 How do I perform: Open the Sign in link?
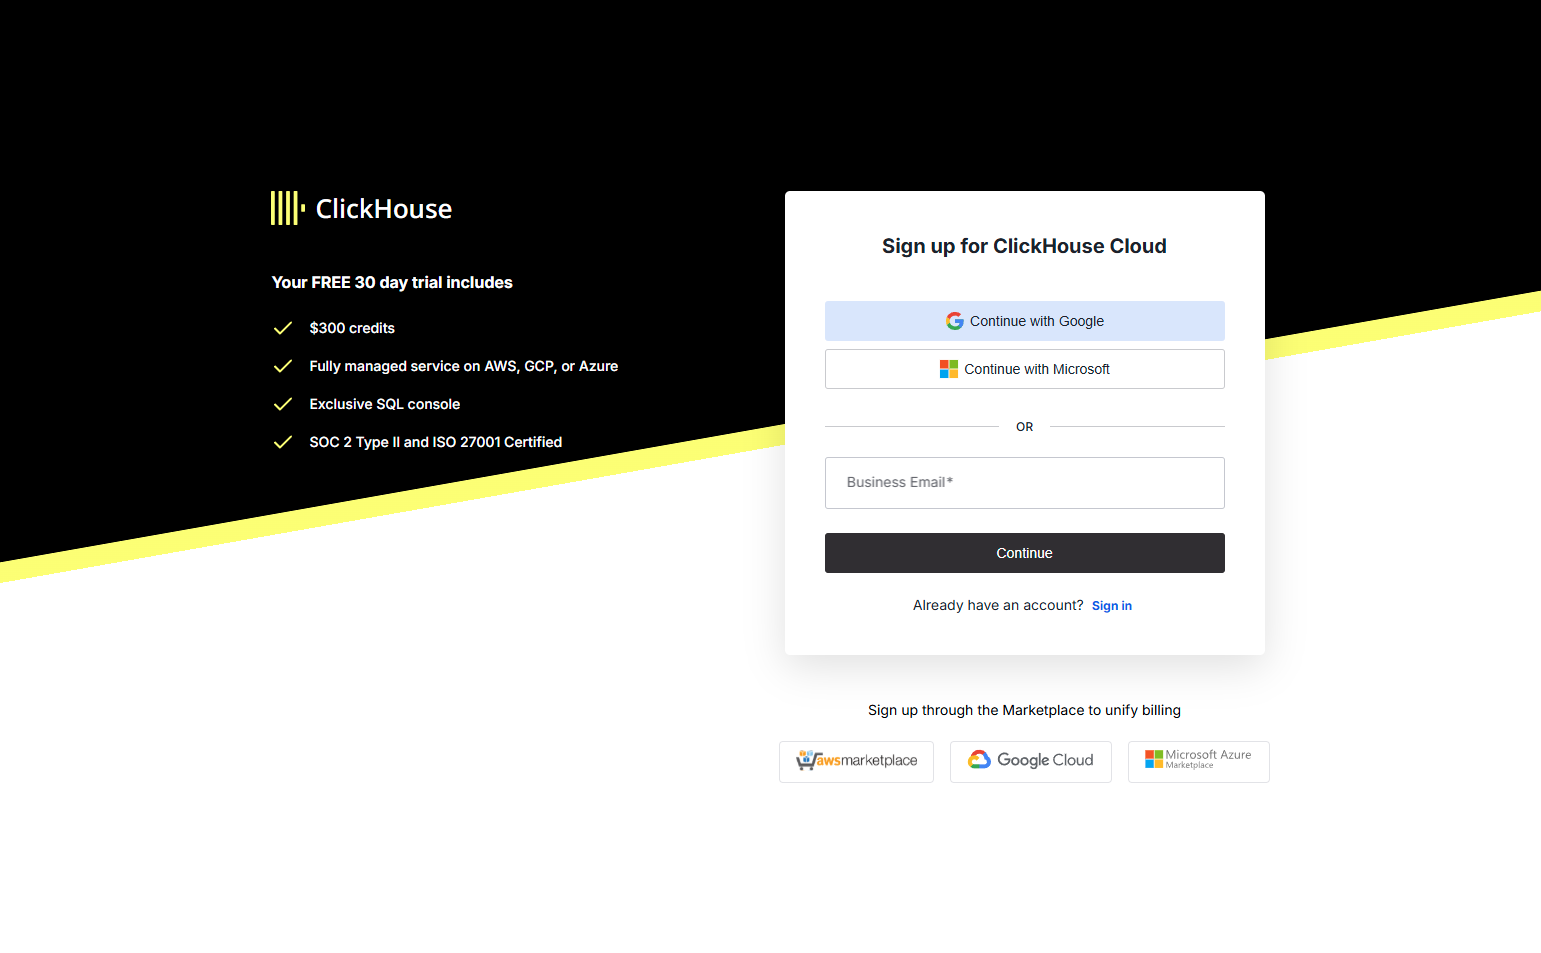1111,605
